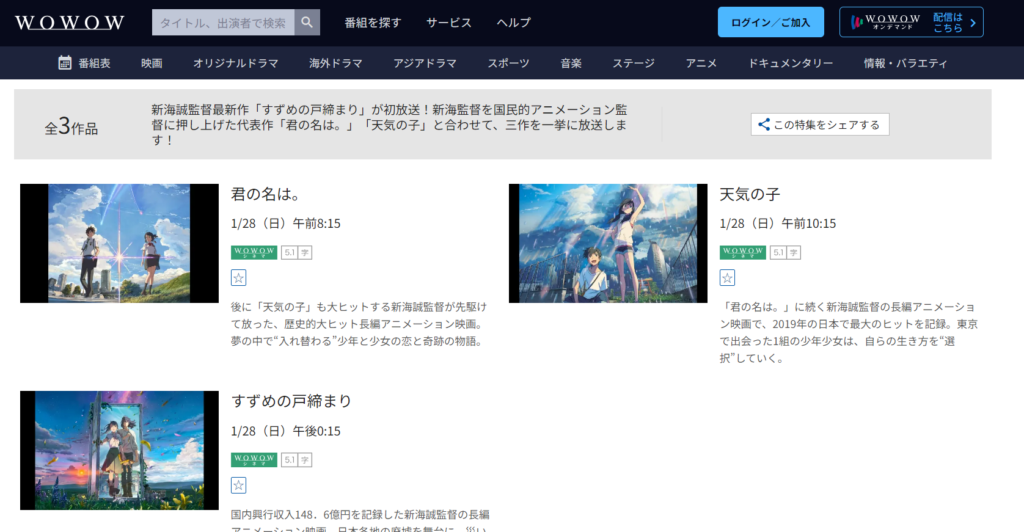Toggle the favorite star for すずめの戸締まり
Viewport: 1024px width, 532px height.
(x=238, y=486)
